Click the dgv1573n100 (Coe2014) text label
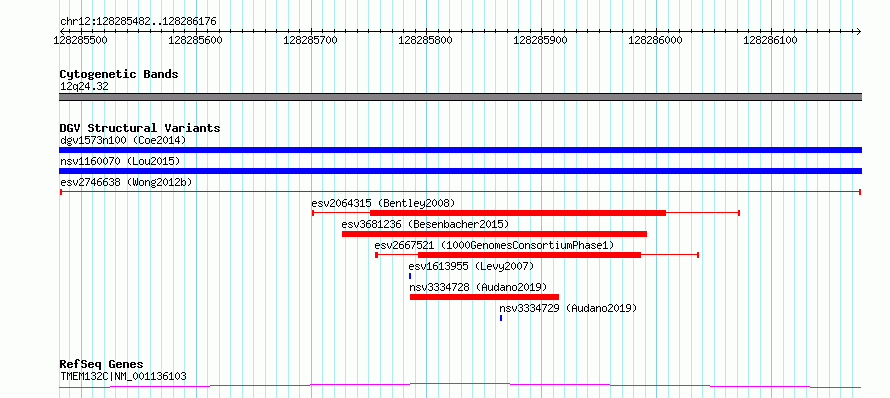 pyautogui.click(x=123, y=140)
